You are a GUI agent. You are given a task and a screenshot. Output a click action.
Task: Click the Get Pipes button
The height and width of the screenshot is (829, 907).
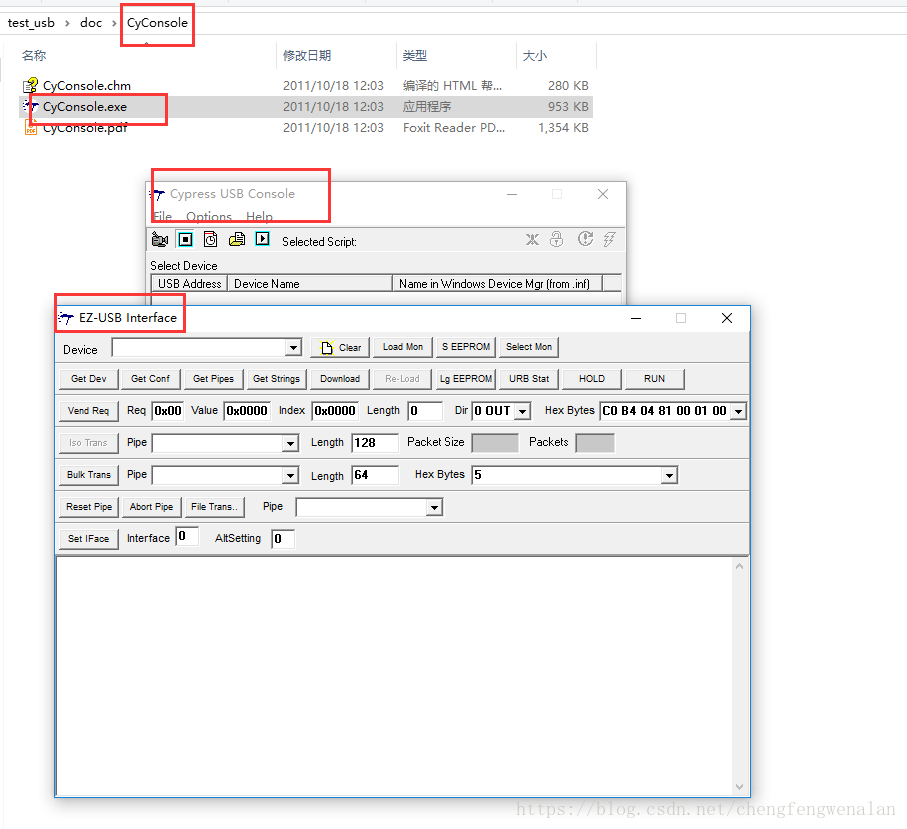pos(213,379)
